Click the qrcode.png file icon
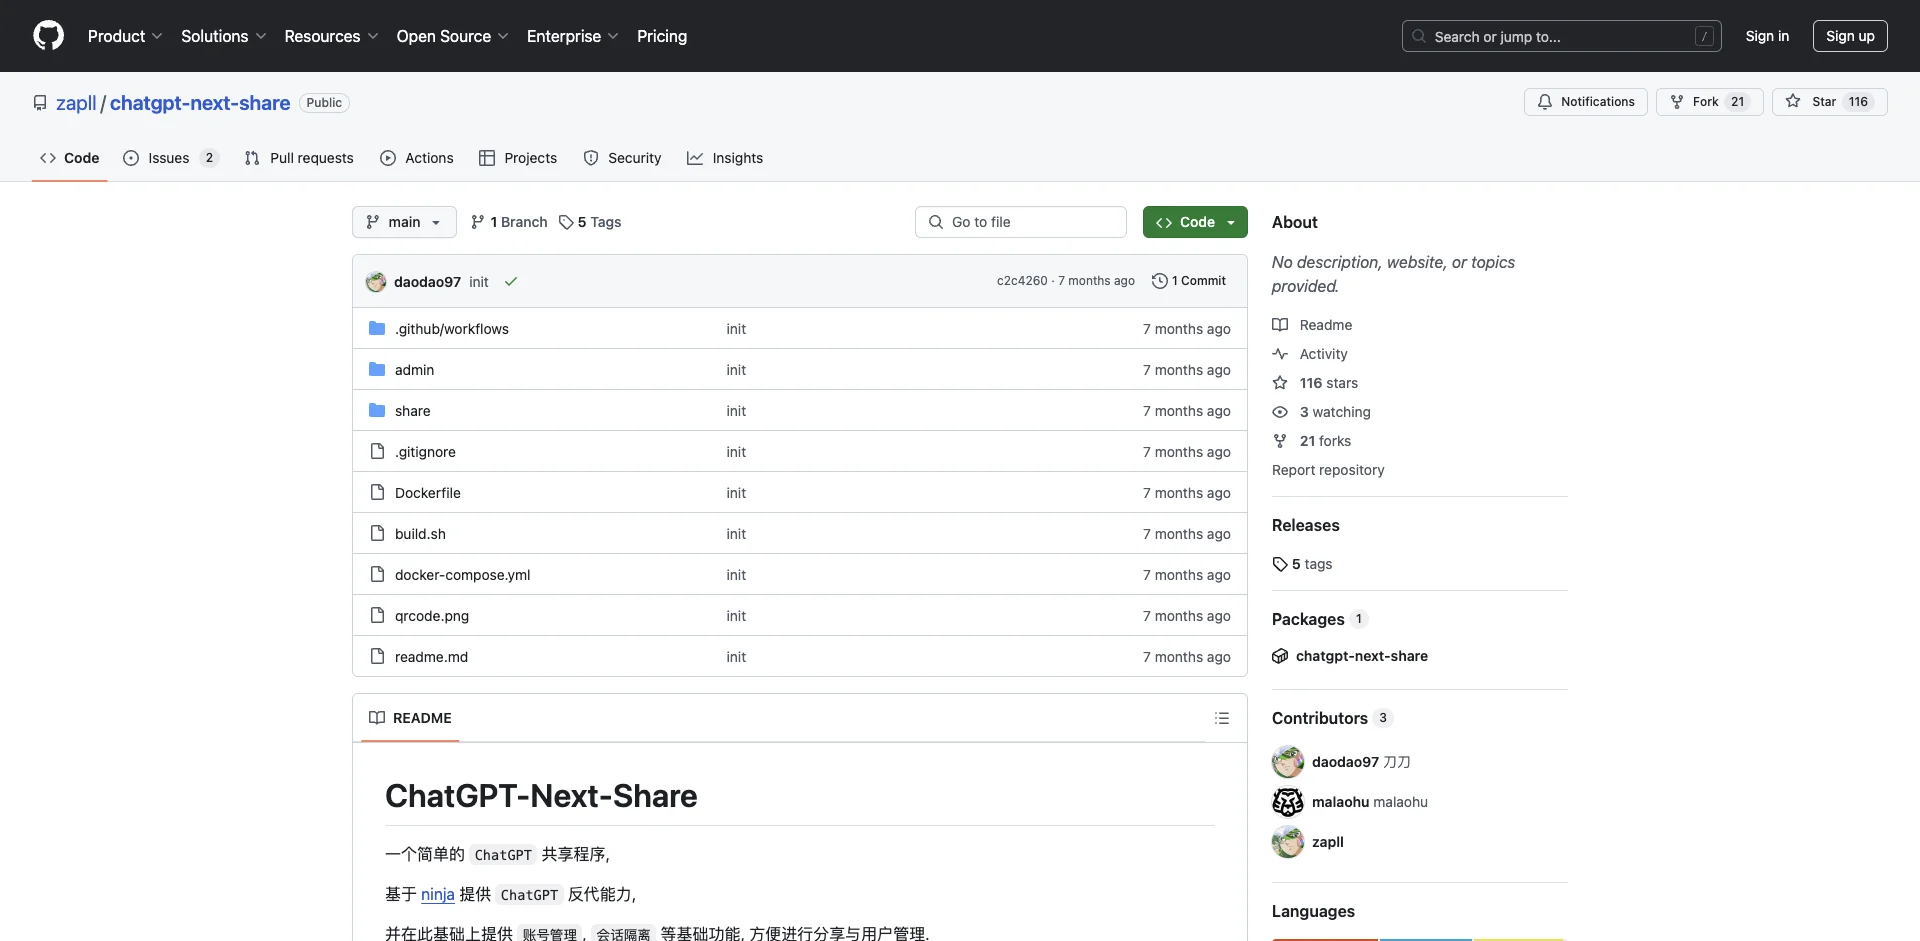 377,615
